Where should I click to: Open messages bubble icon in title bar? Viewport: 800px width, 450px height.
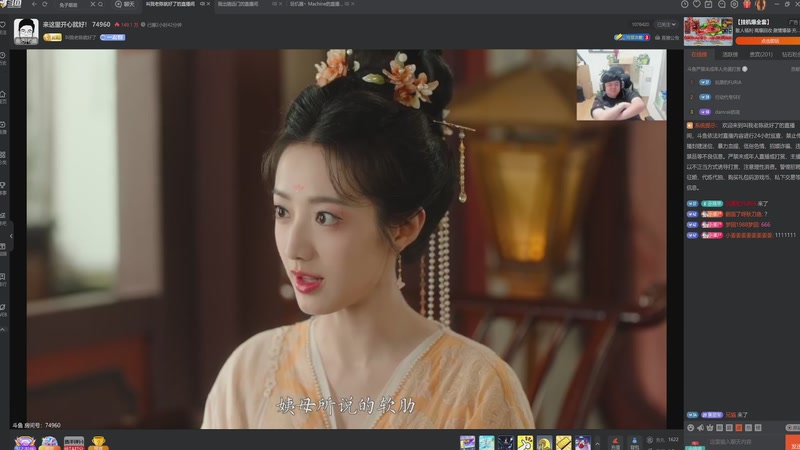721,4
